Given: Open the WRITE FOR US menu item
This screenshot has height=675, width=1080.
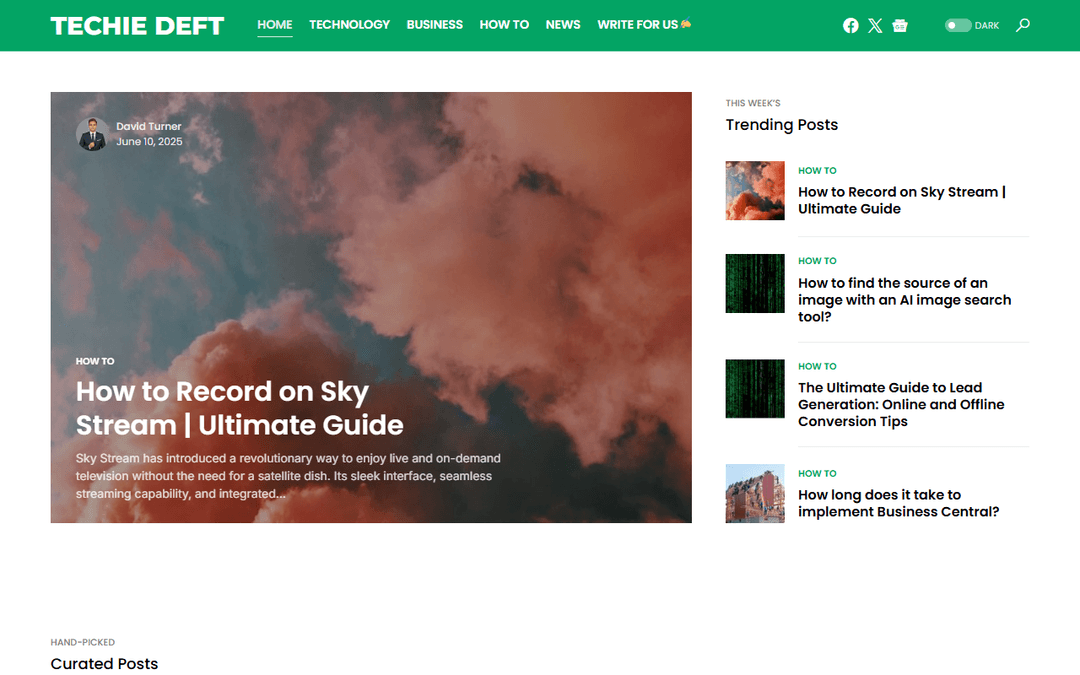Looking at the screenshot, I should click(643, 25).
